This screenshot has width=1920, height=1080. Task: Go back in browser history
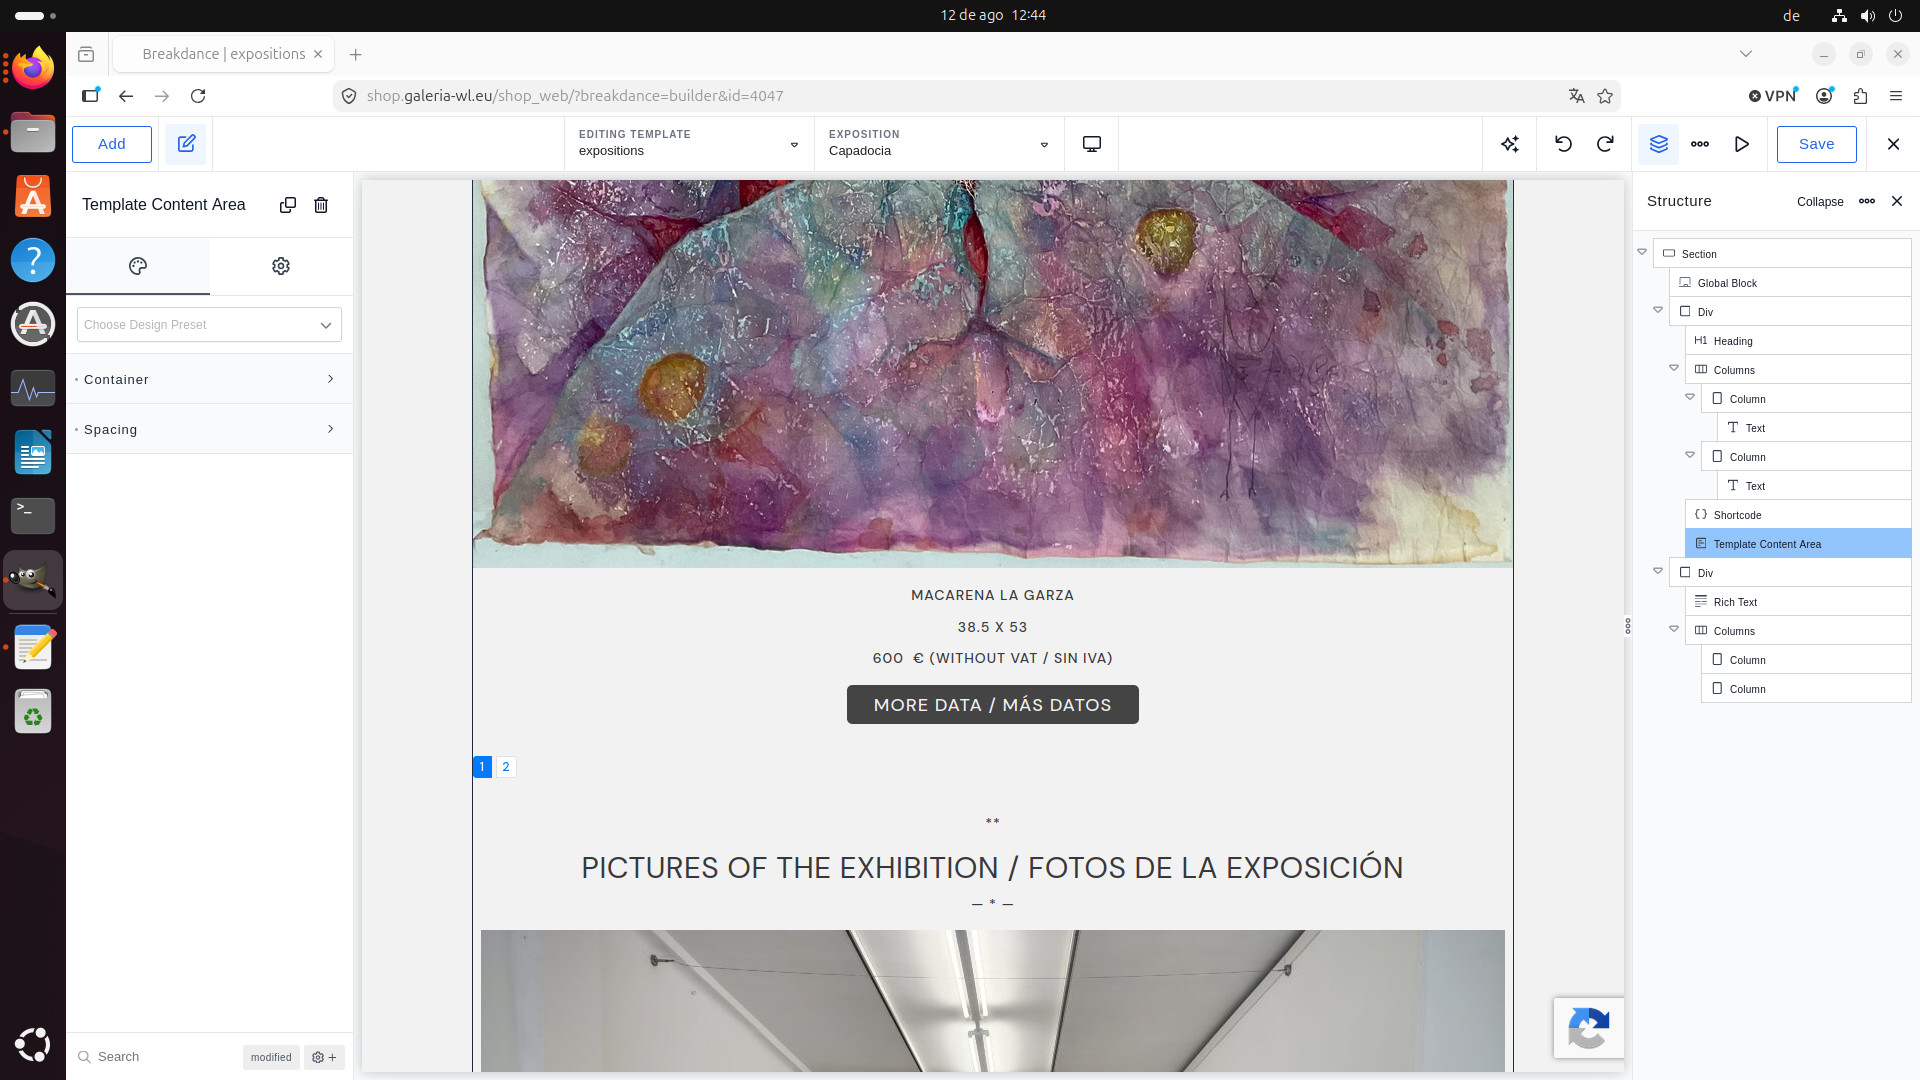(x=126, y=96)
